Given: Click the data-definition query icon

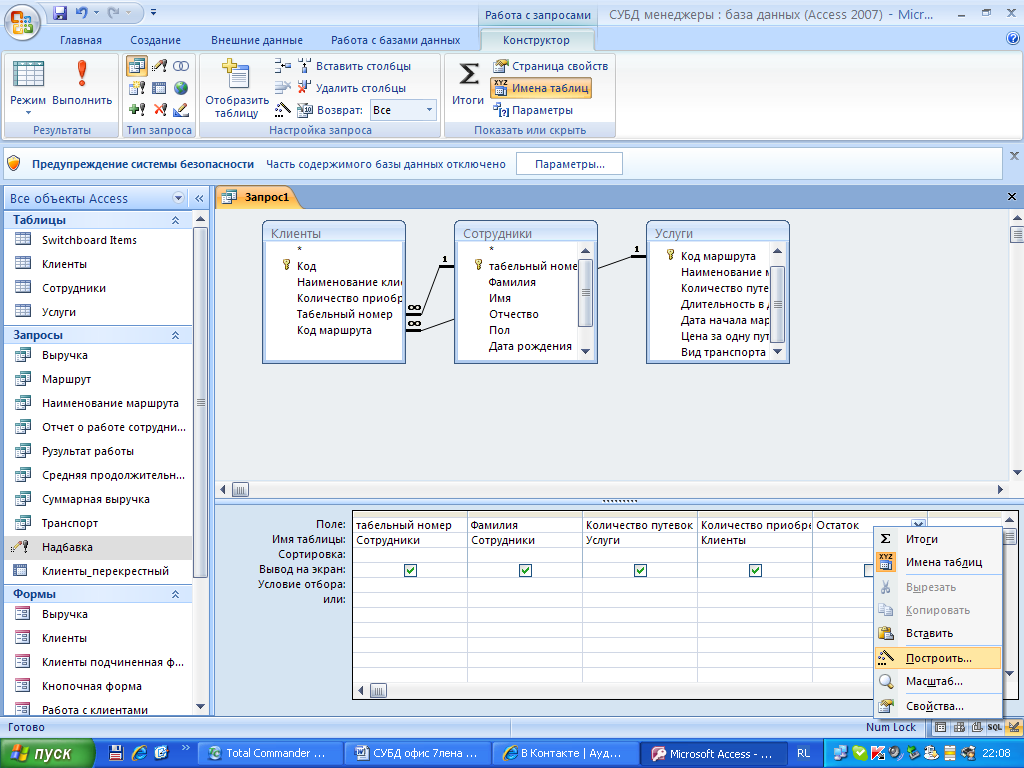Looking at the screenshot, I should coord(181,109).
